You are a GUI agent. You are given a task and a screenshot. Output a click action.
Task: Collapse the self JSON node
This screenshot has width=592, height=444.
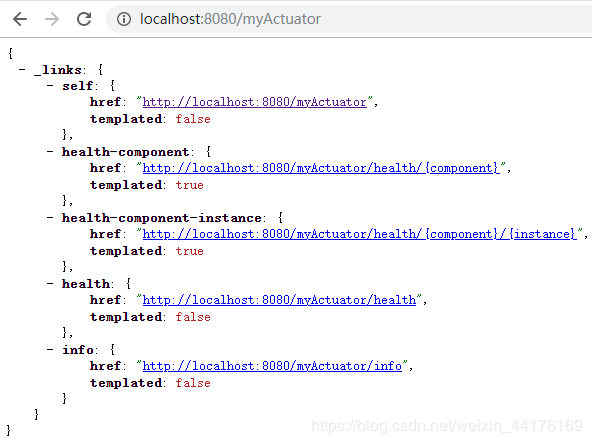pos(50,86)
